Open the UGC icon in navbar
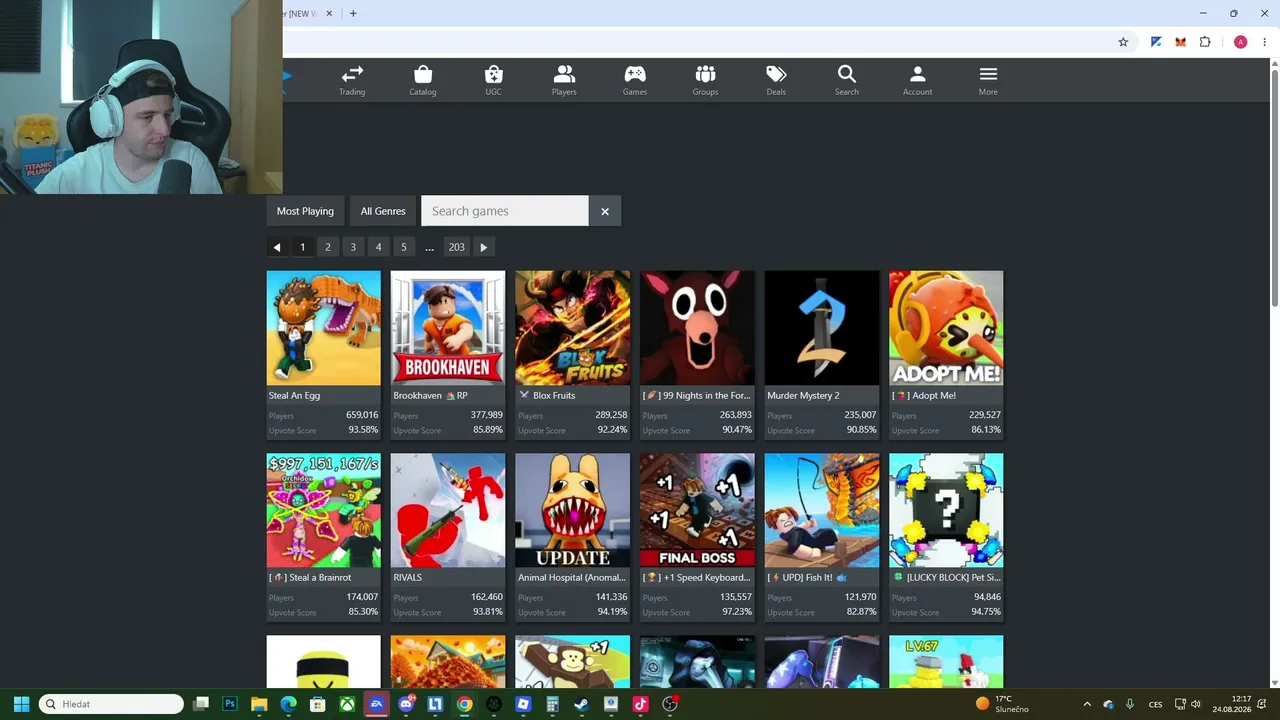This screenshot has width=1280, height=720. [493, 80]
